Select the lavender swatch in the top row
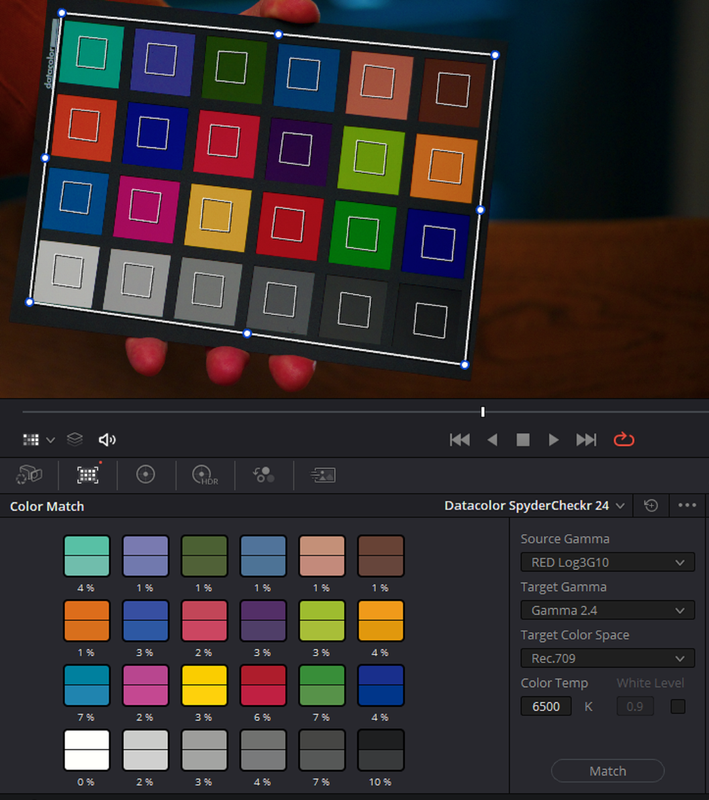The width and height of the screenshot is (709, 800). (x=145, y=556)
